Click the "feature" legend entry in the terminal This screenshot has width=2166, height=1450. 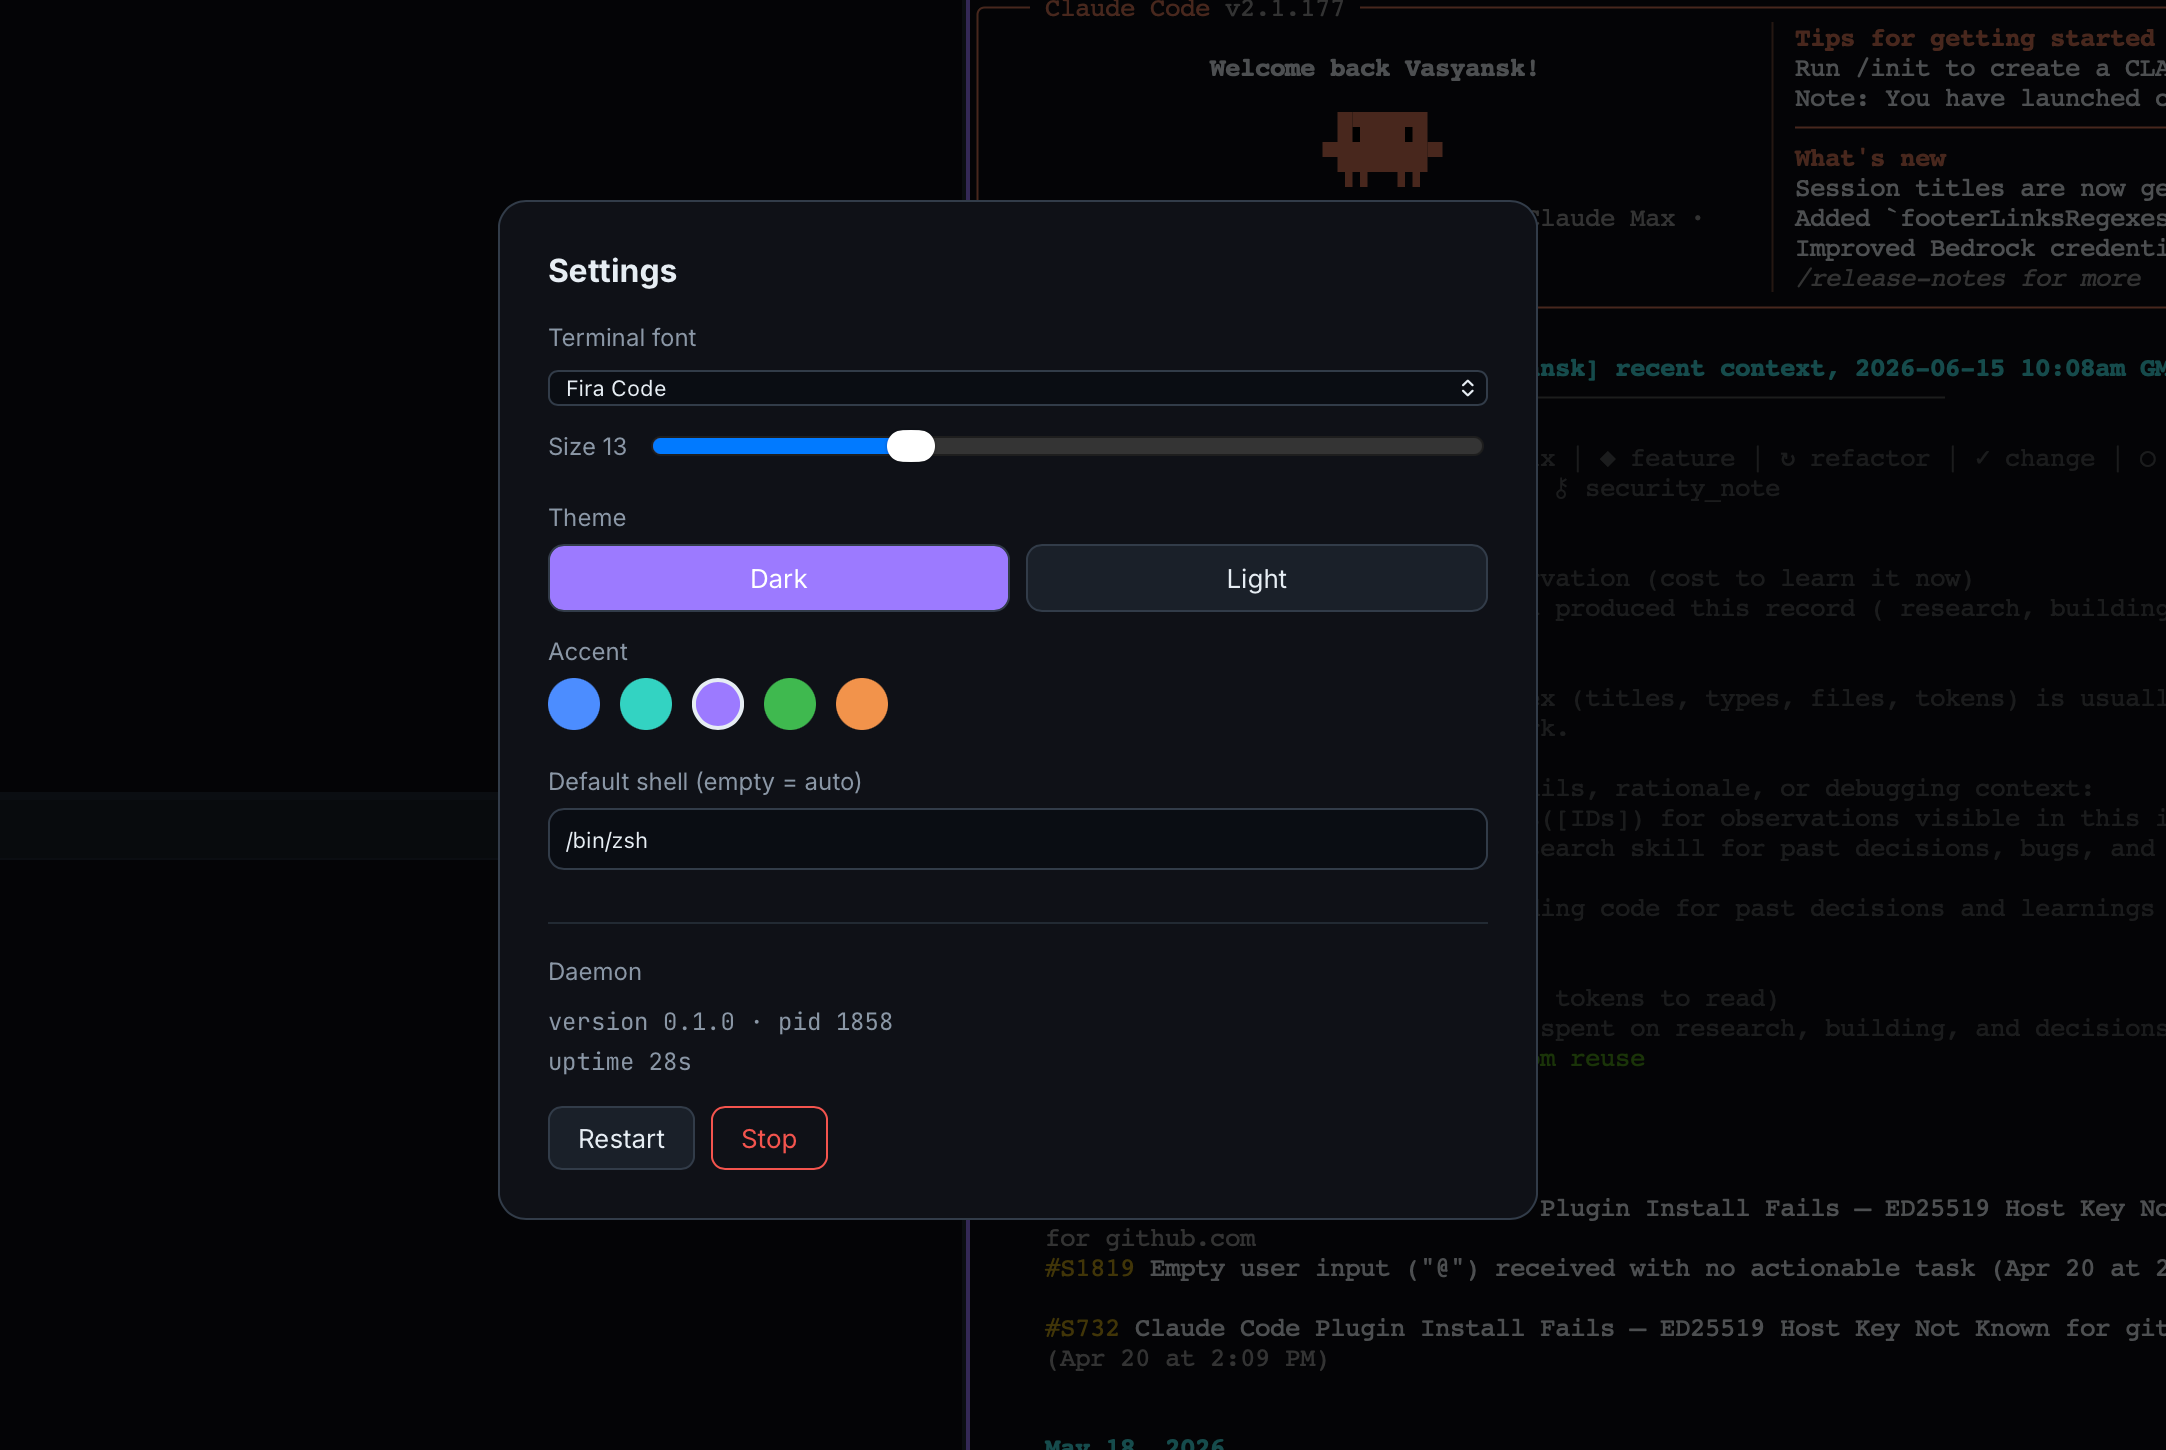(x=1682, y=458)
